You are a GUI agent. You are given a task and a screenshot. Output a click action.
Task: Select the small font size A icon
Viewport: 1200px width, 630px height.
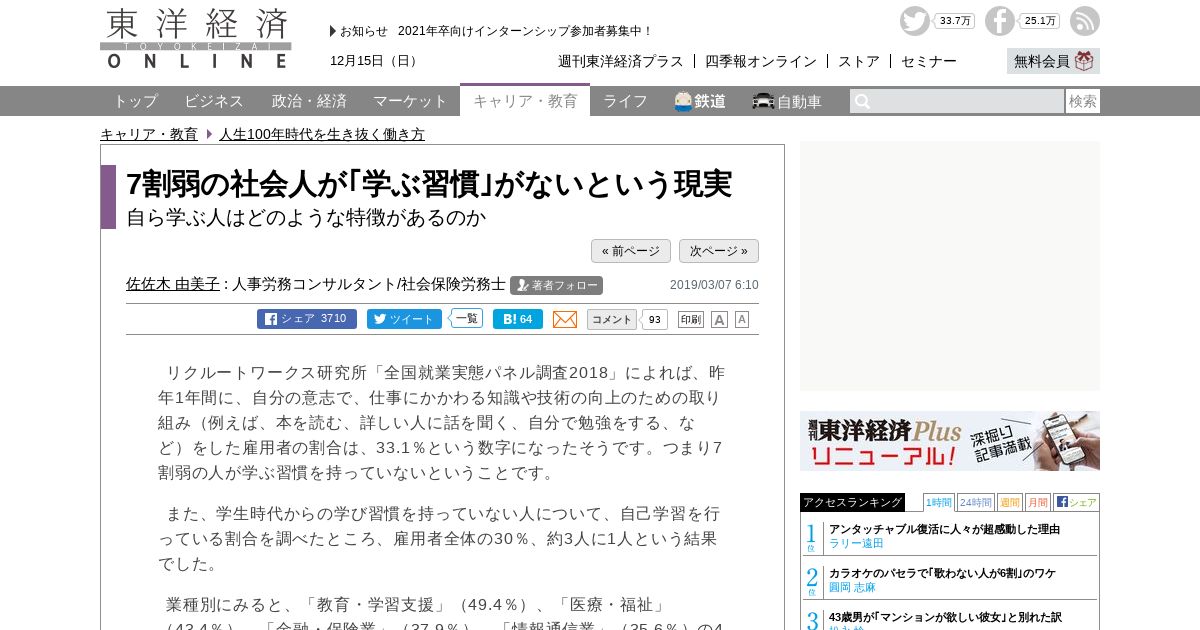pyautogui.click(x=742, y=319)
